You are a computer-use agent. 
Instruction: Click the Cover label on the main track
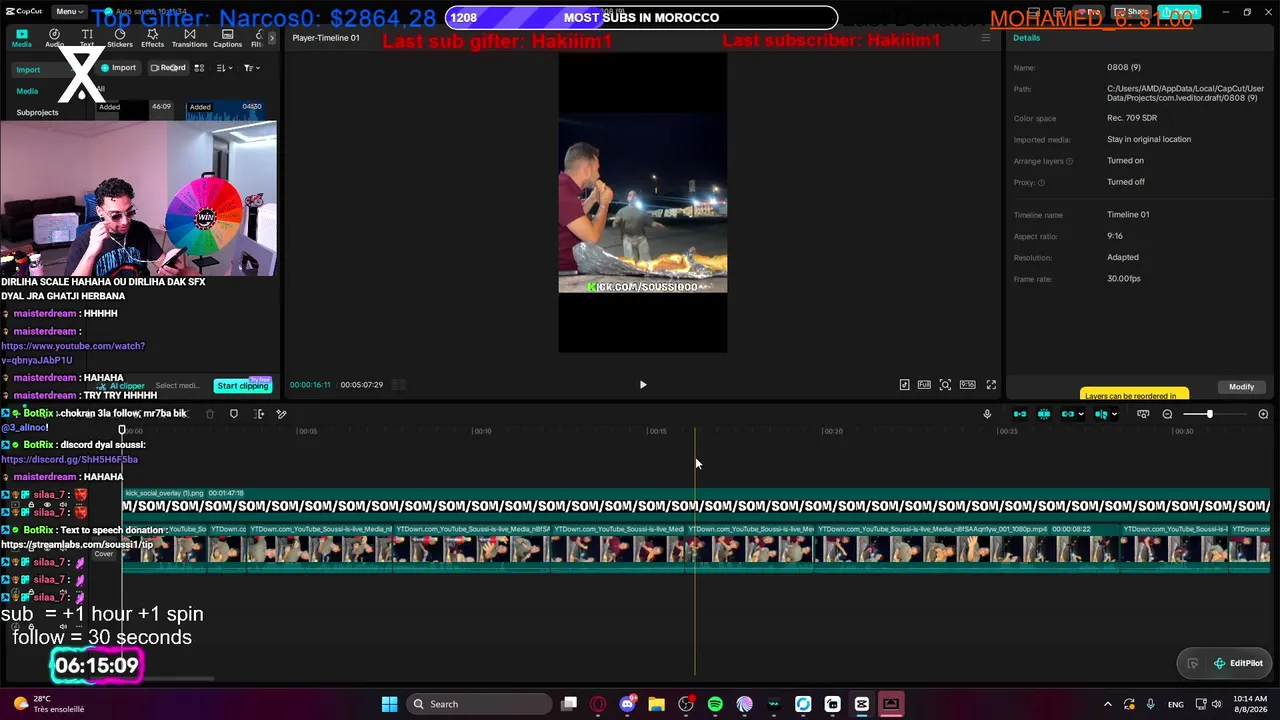[x=104, y=554]
